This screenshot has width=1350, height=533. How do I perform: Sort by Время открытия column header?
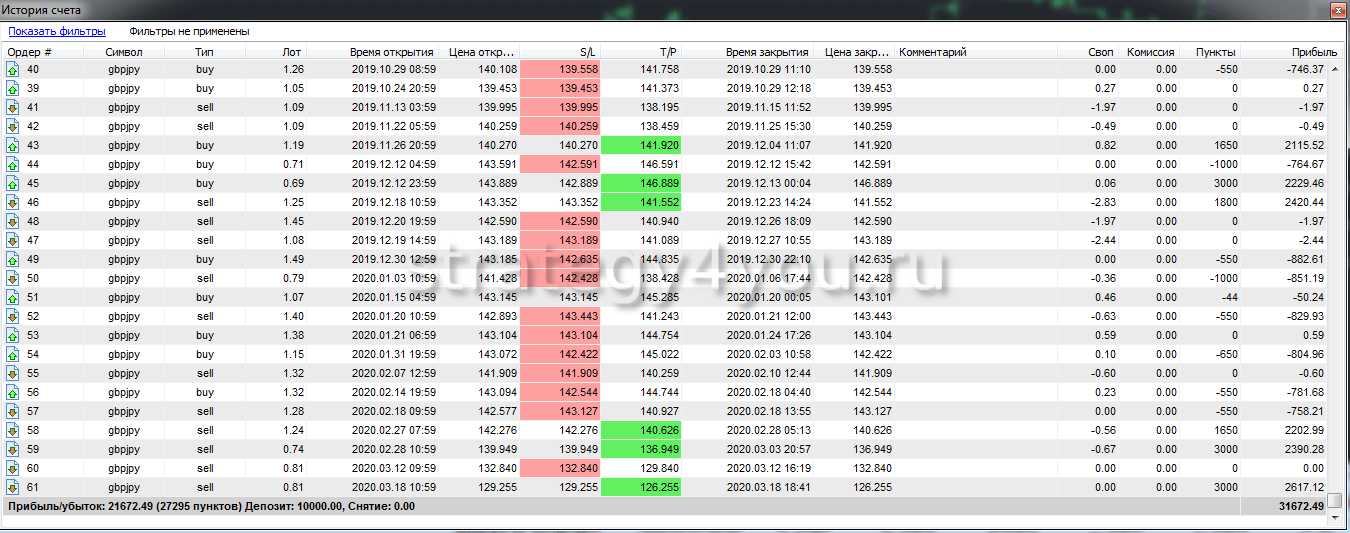[392, 52]
